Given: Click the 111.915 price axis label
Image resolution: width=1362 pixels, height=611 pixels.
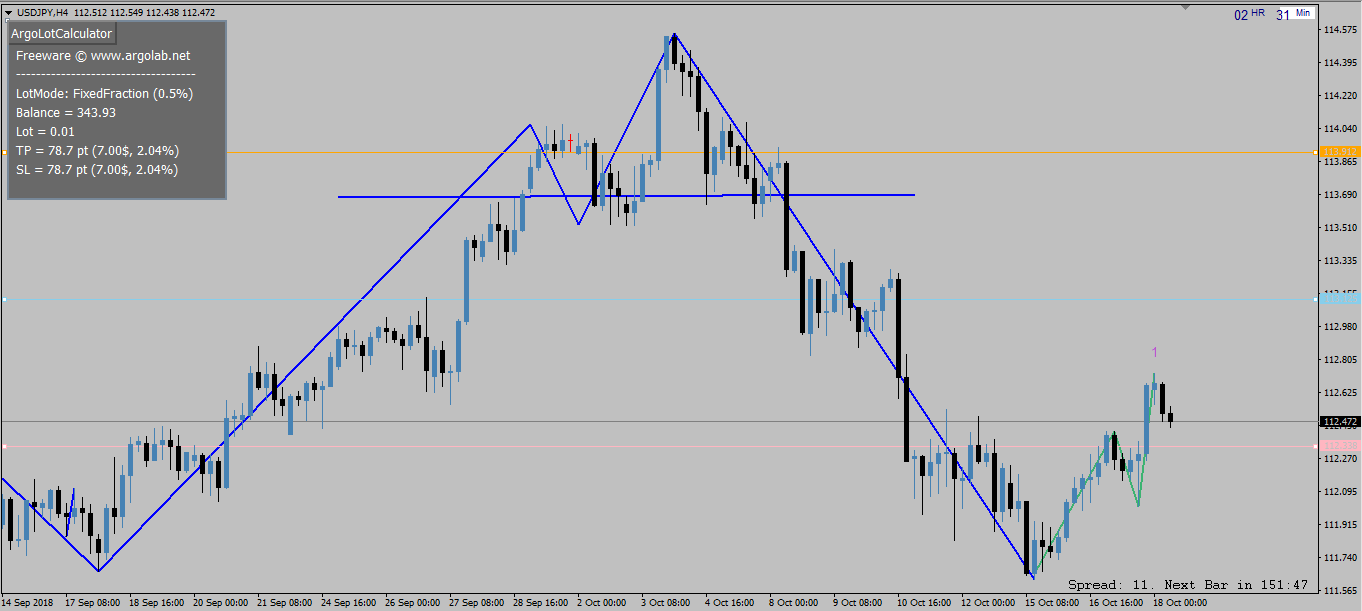Looking at the screenshot, I should (1340, 525).
